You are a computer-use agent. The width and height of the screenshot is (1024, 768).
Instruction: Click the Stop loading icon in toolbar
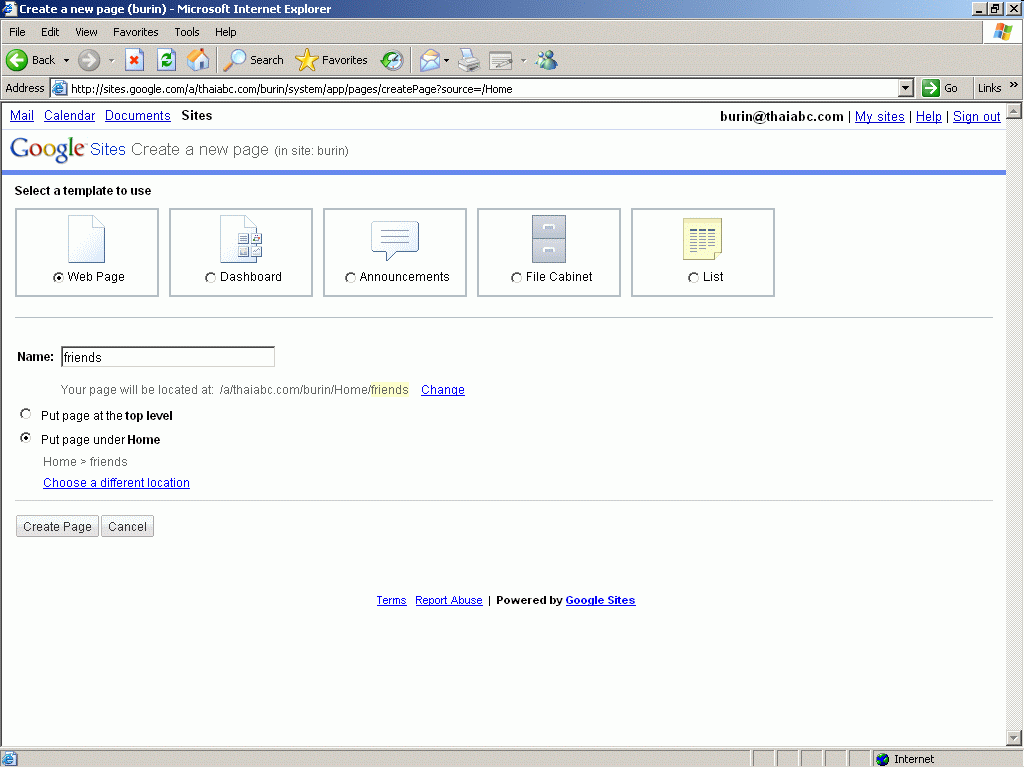pyautogui.click(x=134, y=60)
